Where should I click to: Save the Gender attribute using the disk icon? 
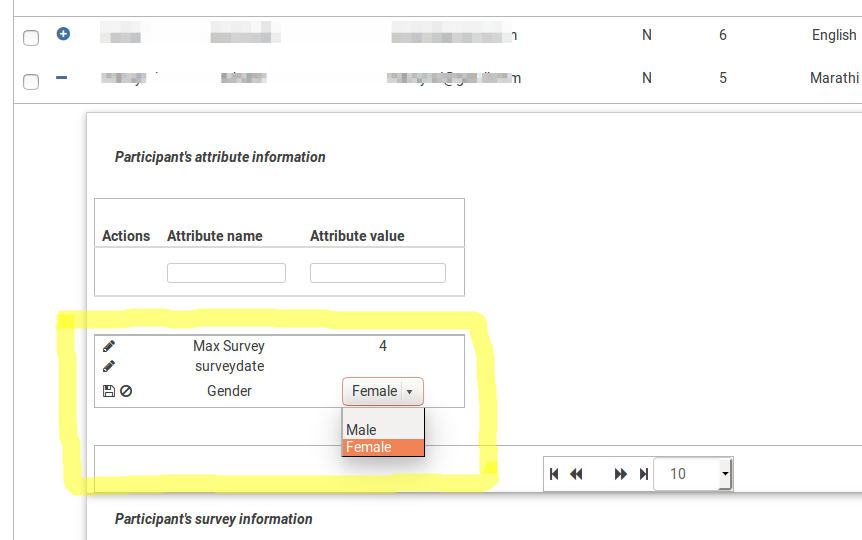[x=109, y=392]
